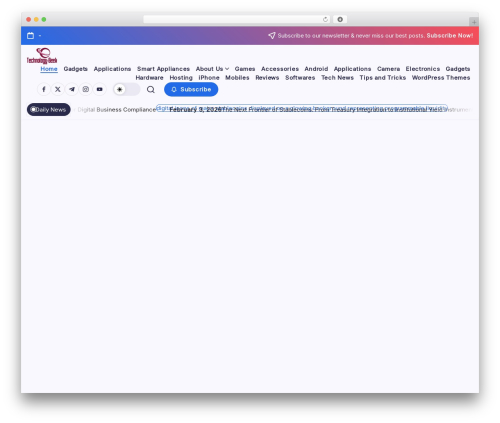
Task: Click the Subscribe Now! link
Action: click(450, 35)
